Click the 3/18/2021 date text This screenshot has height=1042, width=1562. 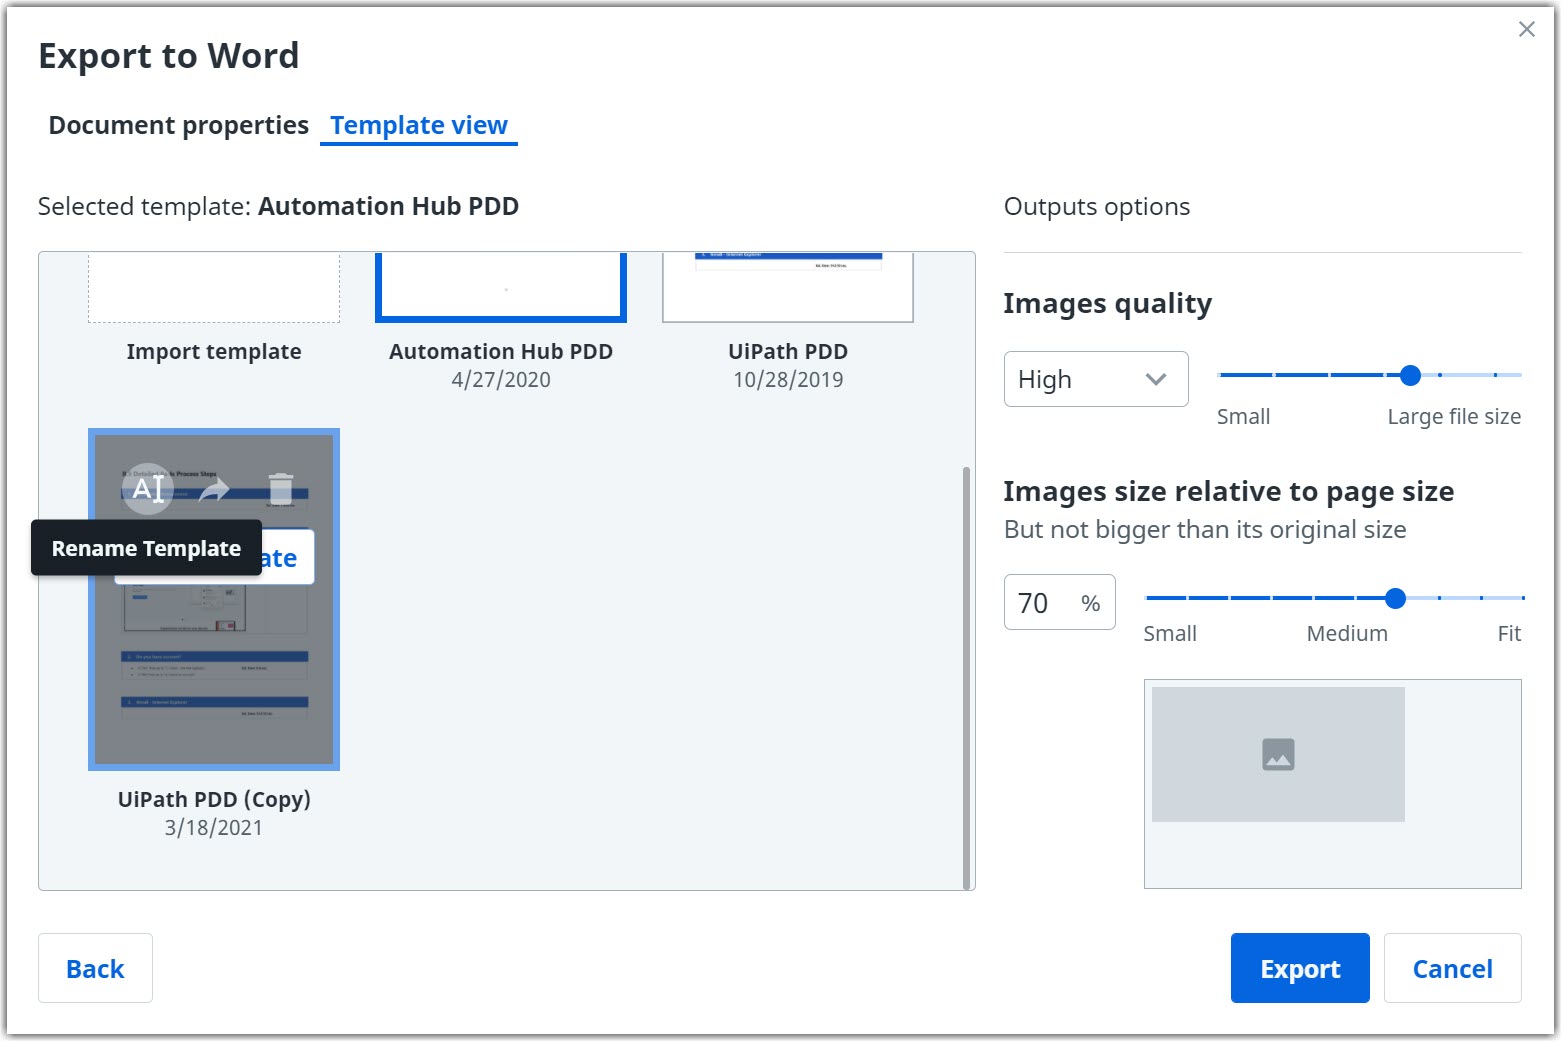[x=214, y=827]
